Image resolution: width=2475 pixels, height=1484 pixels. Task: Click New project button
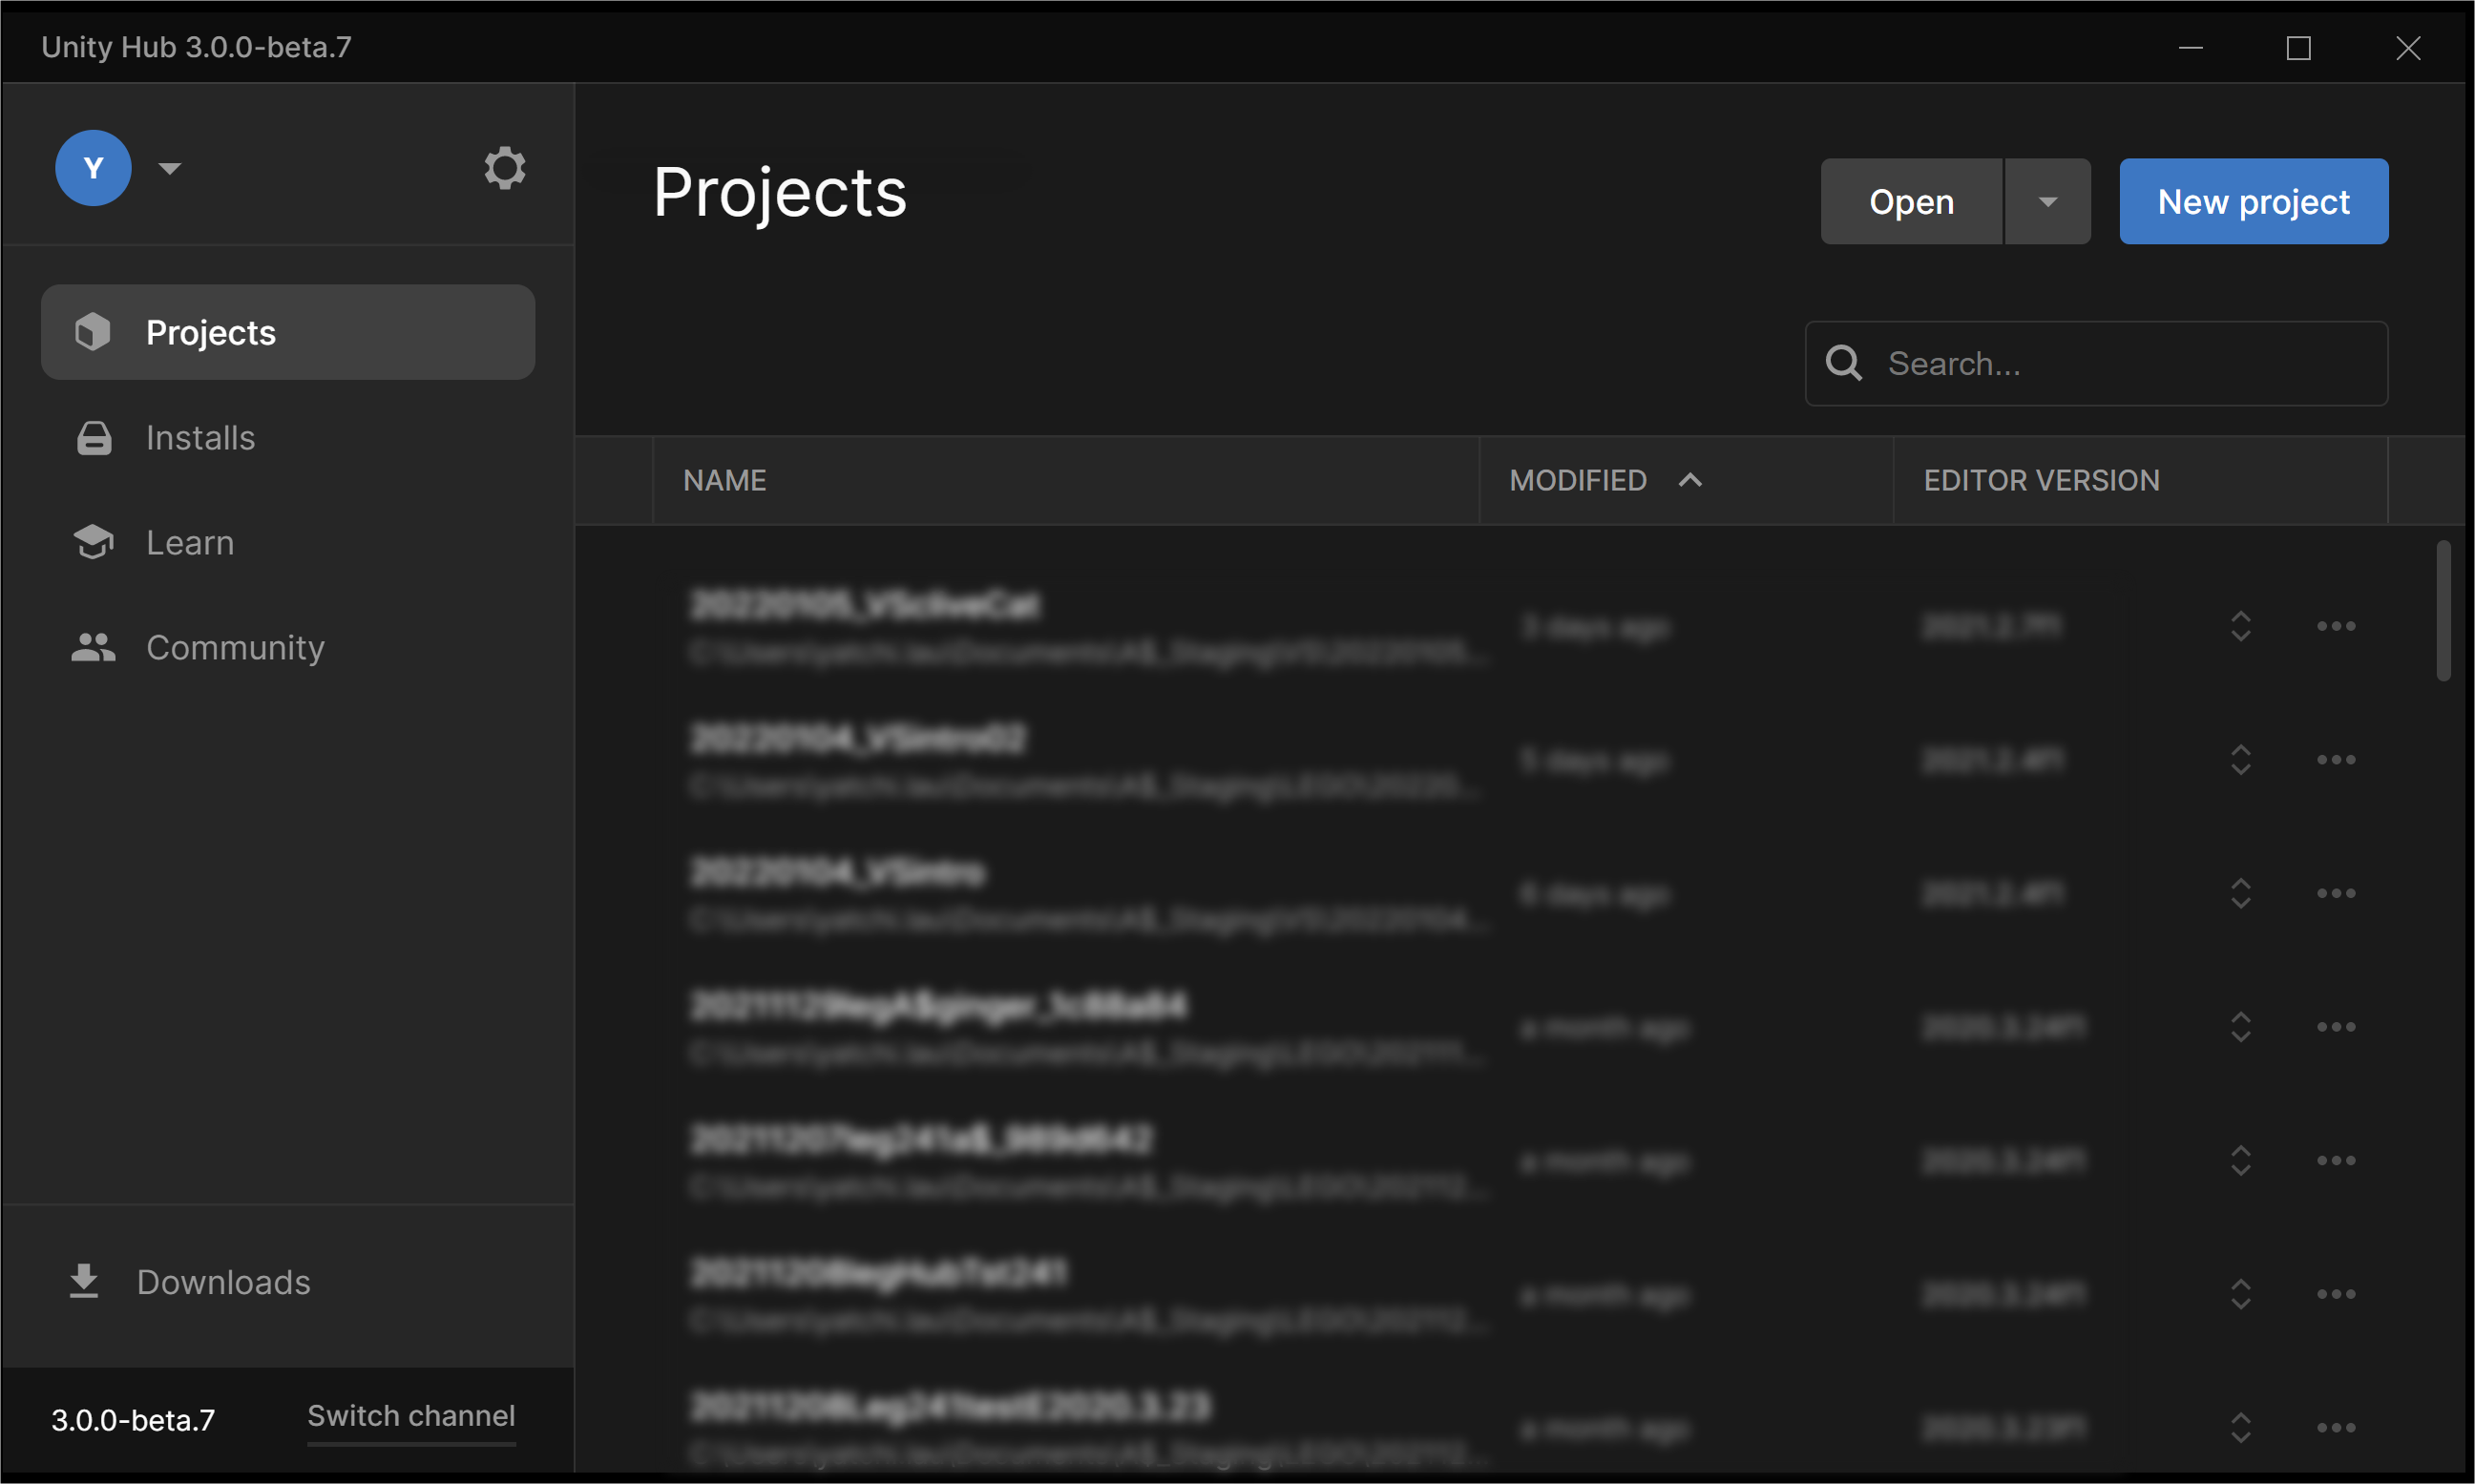[x=2255, y=199]
